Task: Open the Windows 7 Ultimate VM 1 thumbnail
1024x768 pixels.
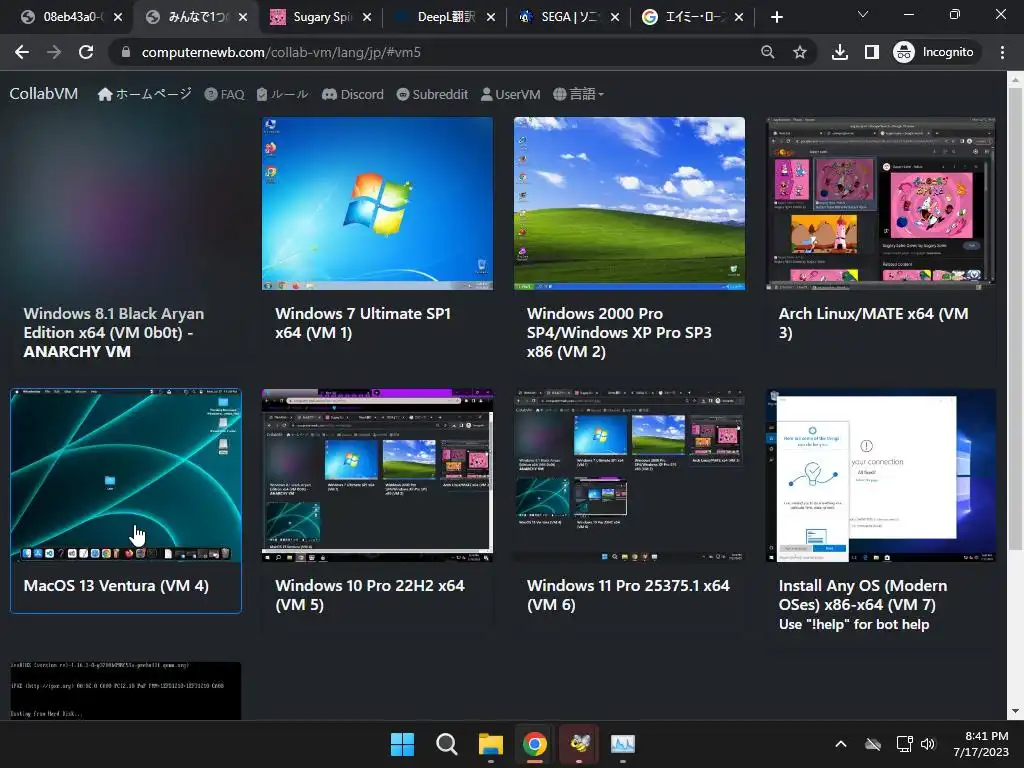Action: click(377, 203)
